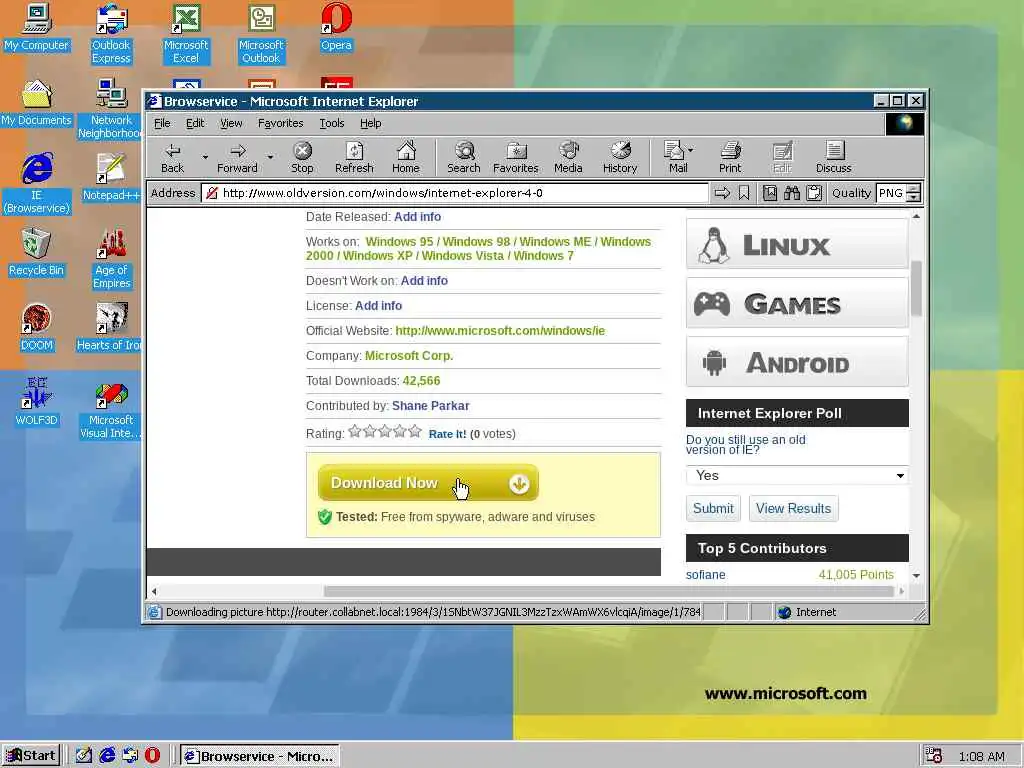Viewport: 1024px width, 768px height.
Task: Go Back in Internet Explorer toolbar
Action: click(x=172, y=158)
